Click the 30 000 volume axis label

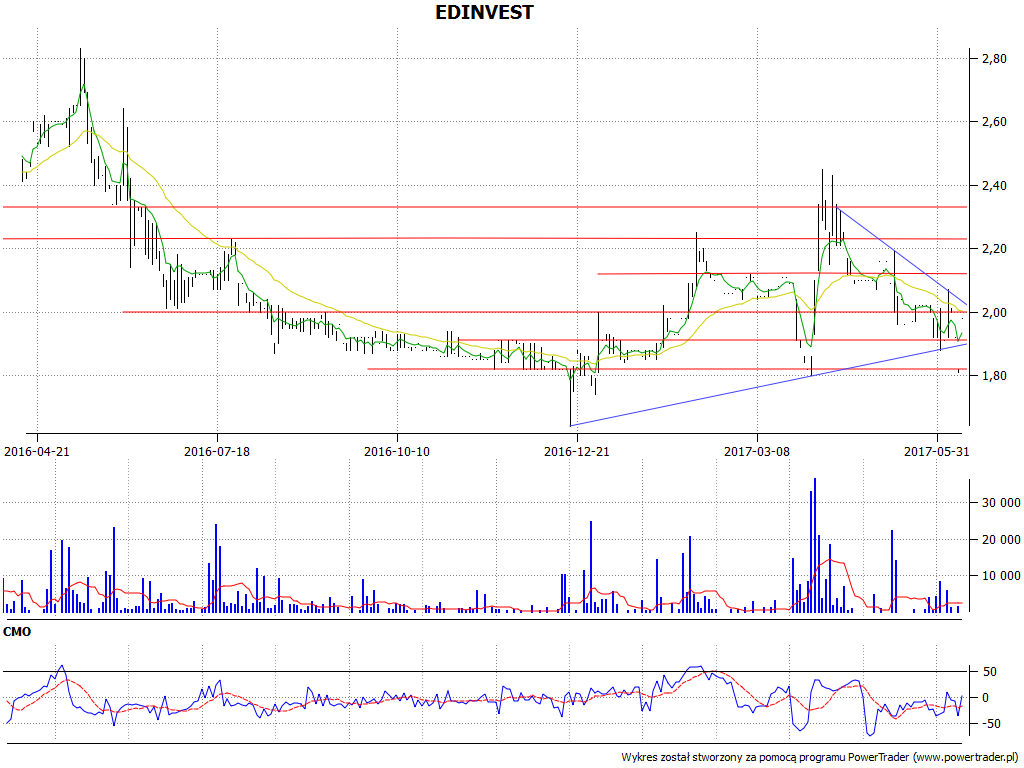1000,503
